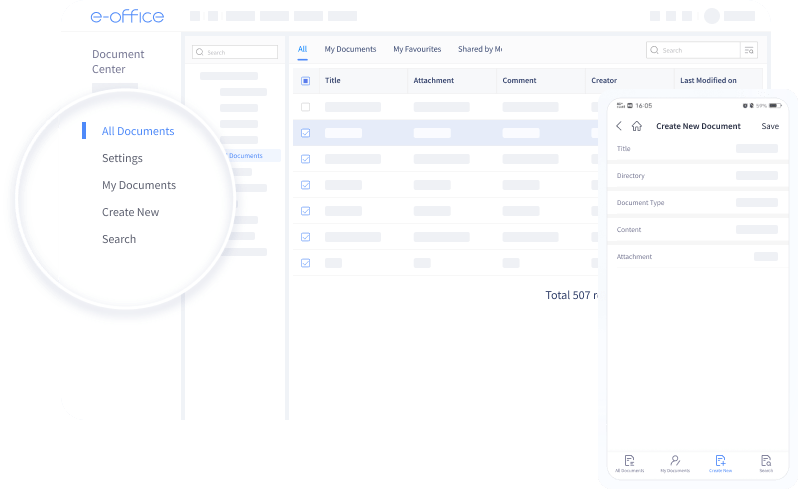Open the My Favourites tab
Image resolution: width=798 pixels, height=489 pixels.
417,49
